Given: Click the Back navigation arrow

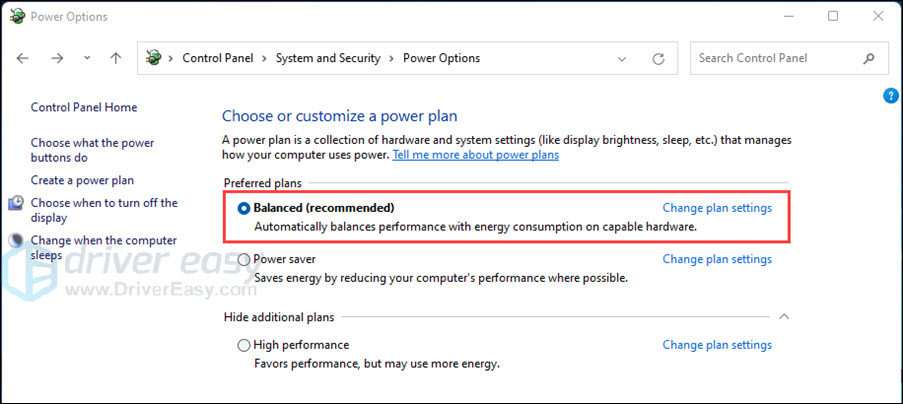Looking at the screenshot, I should pos(23,58).
